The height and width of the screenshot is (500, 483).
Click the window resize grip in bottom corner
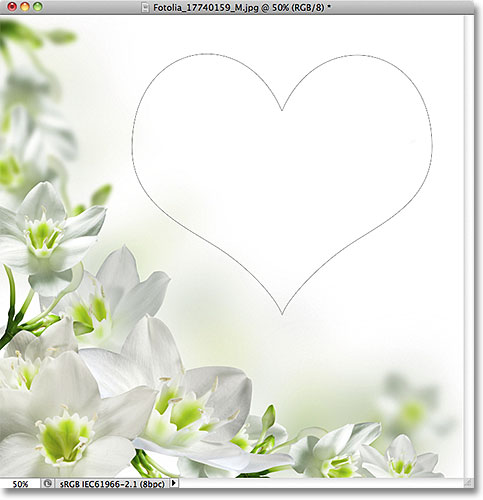point(468,483)
